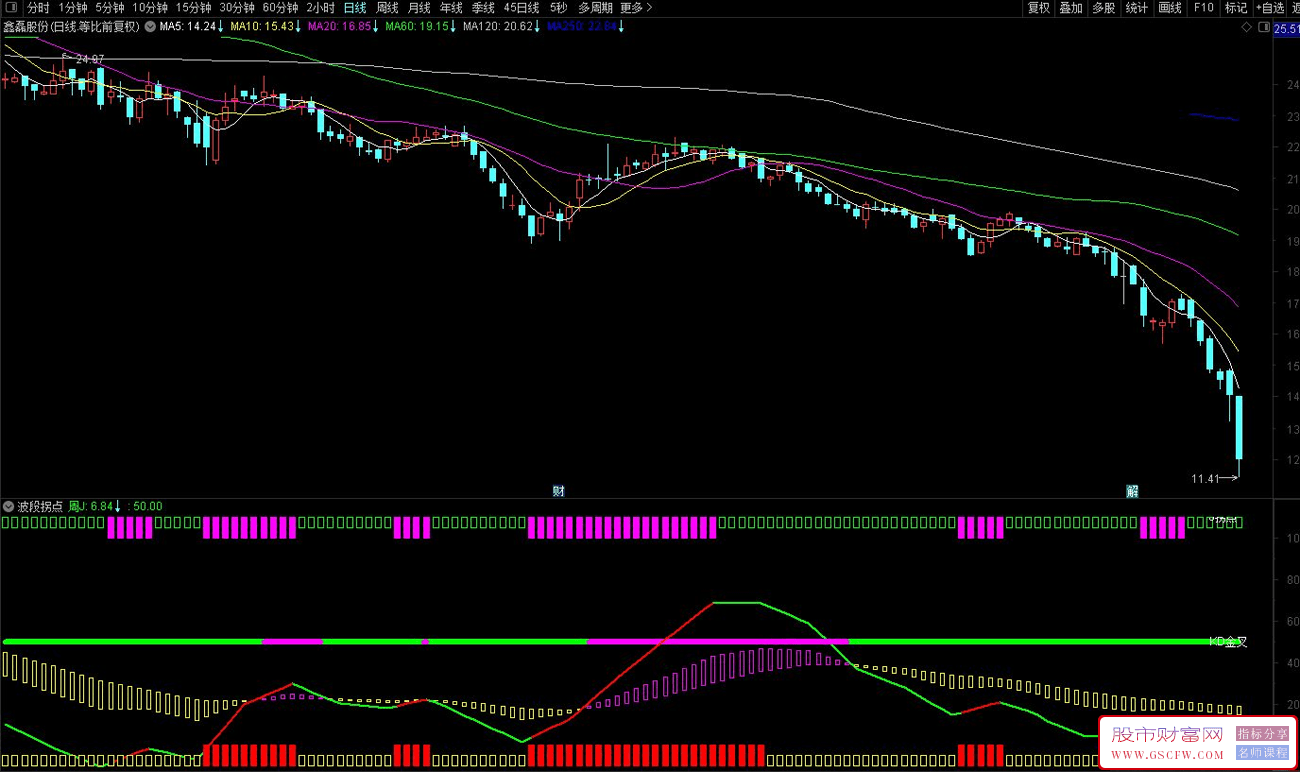
Task: Select the 15分钟 period tab
Action: (193, 7)
